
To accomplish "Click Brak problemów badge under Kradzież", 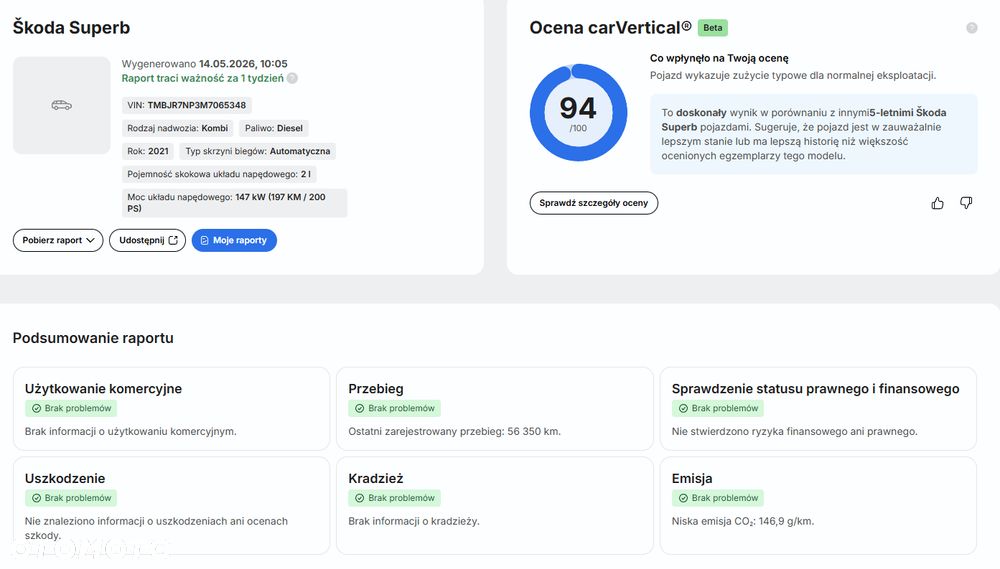I will [x=394, y=498].
